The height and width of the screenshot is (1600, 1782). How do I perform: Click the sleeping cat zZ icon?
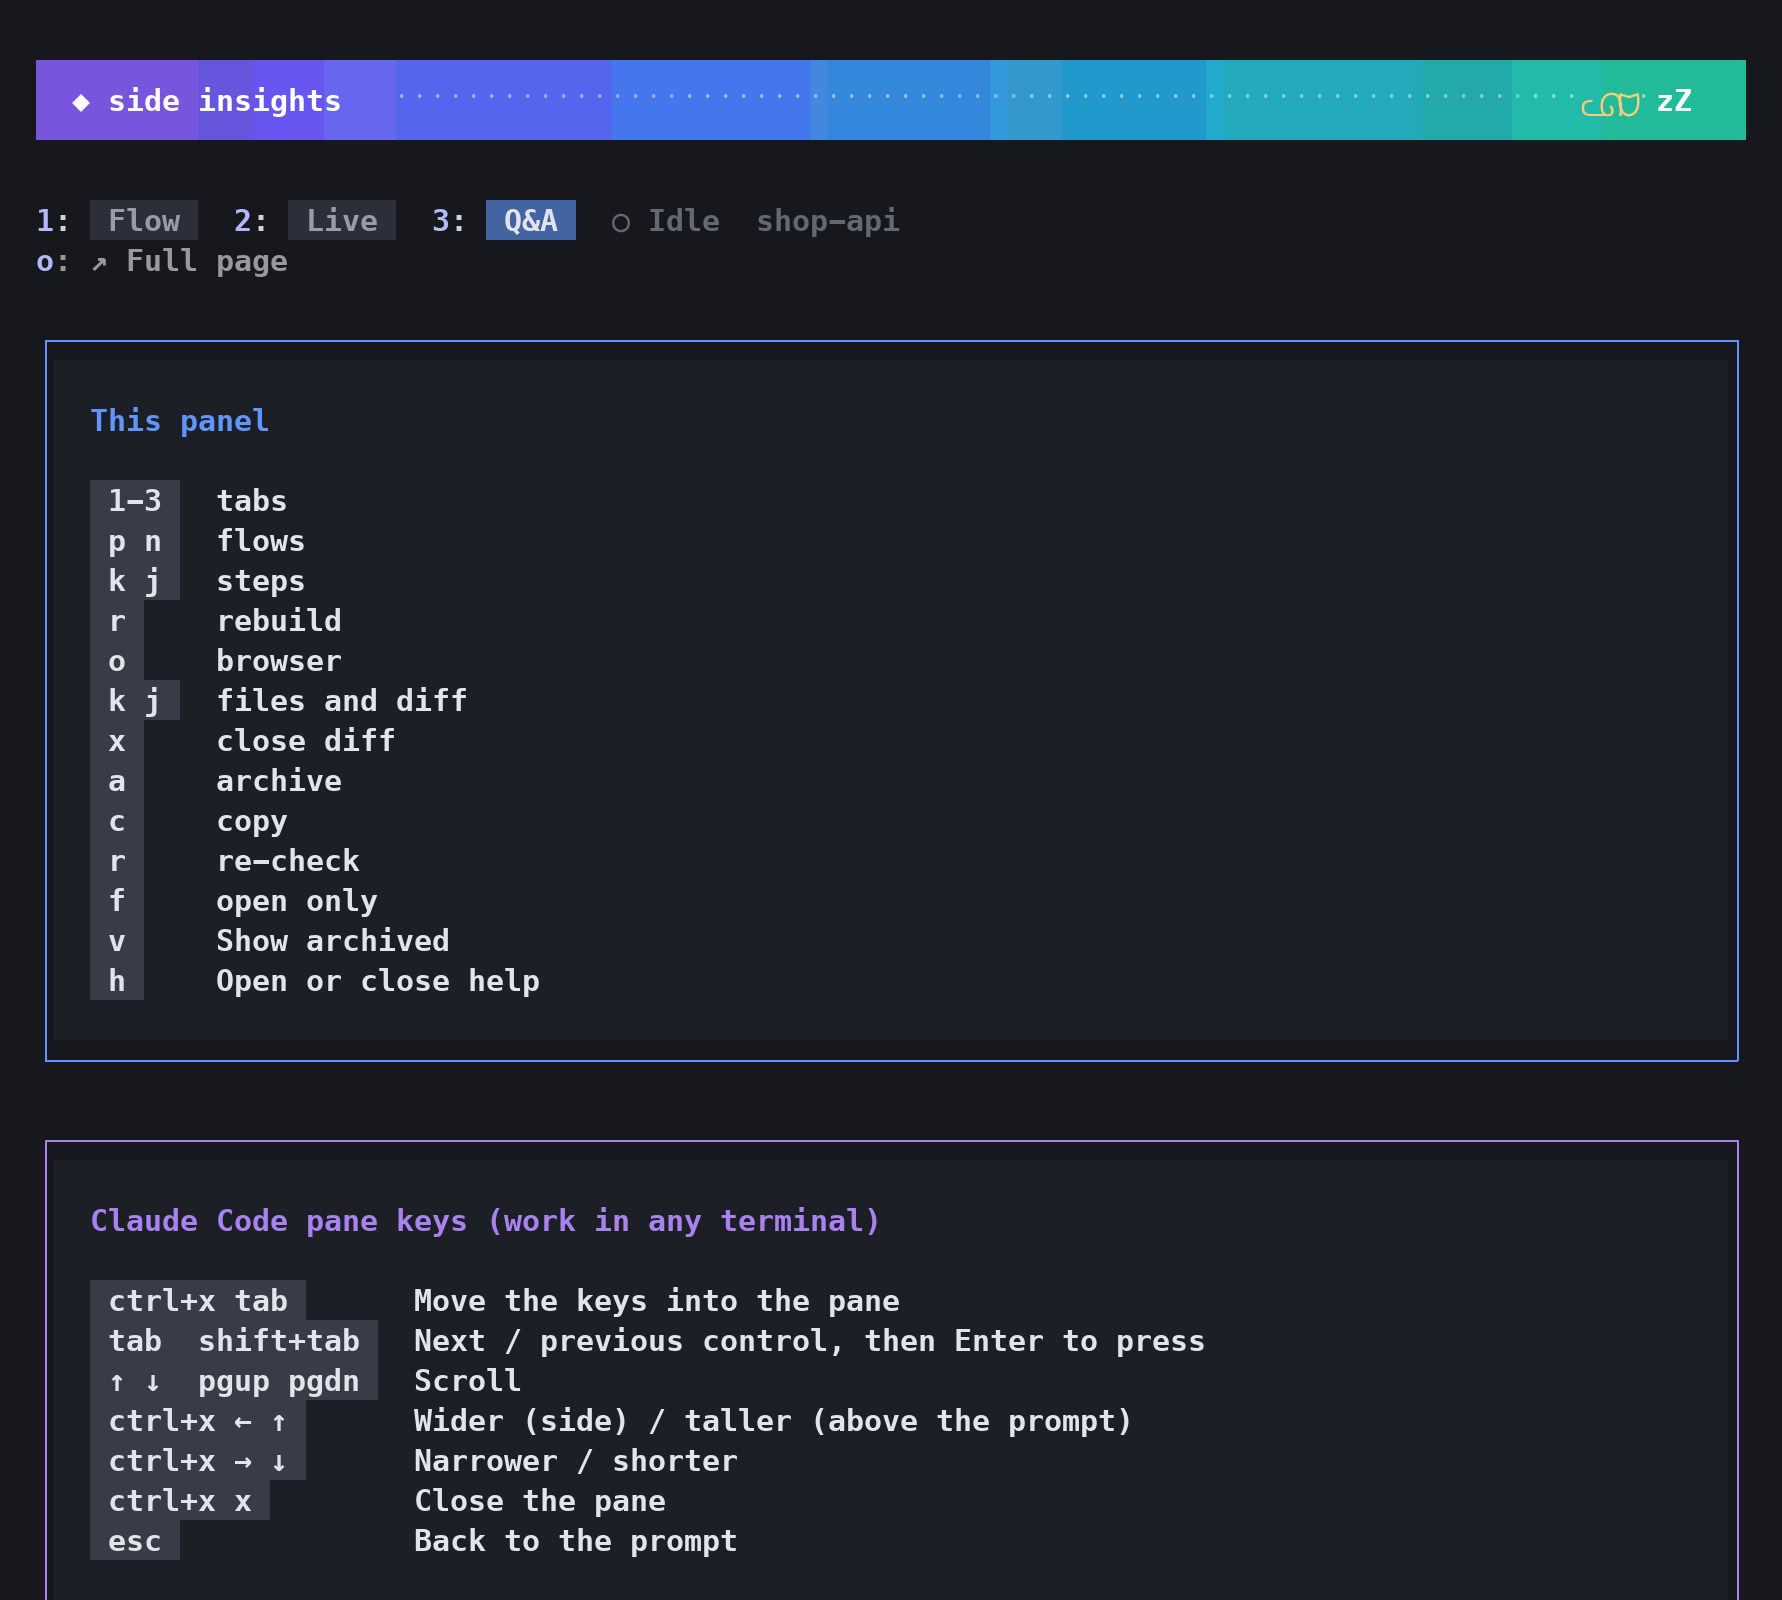click(x=1636, y=101)
